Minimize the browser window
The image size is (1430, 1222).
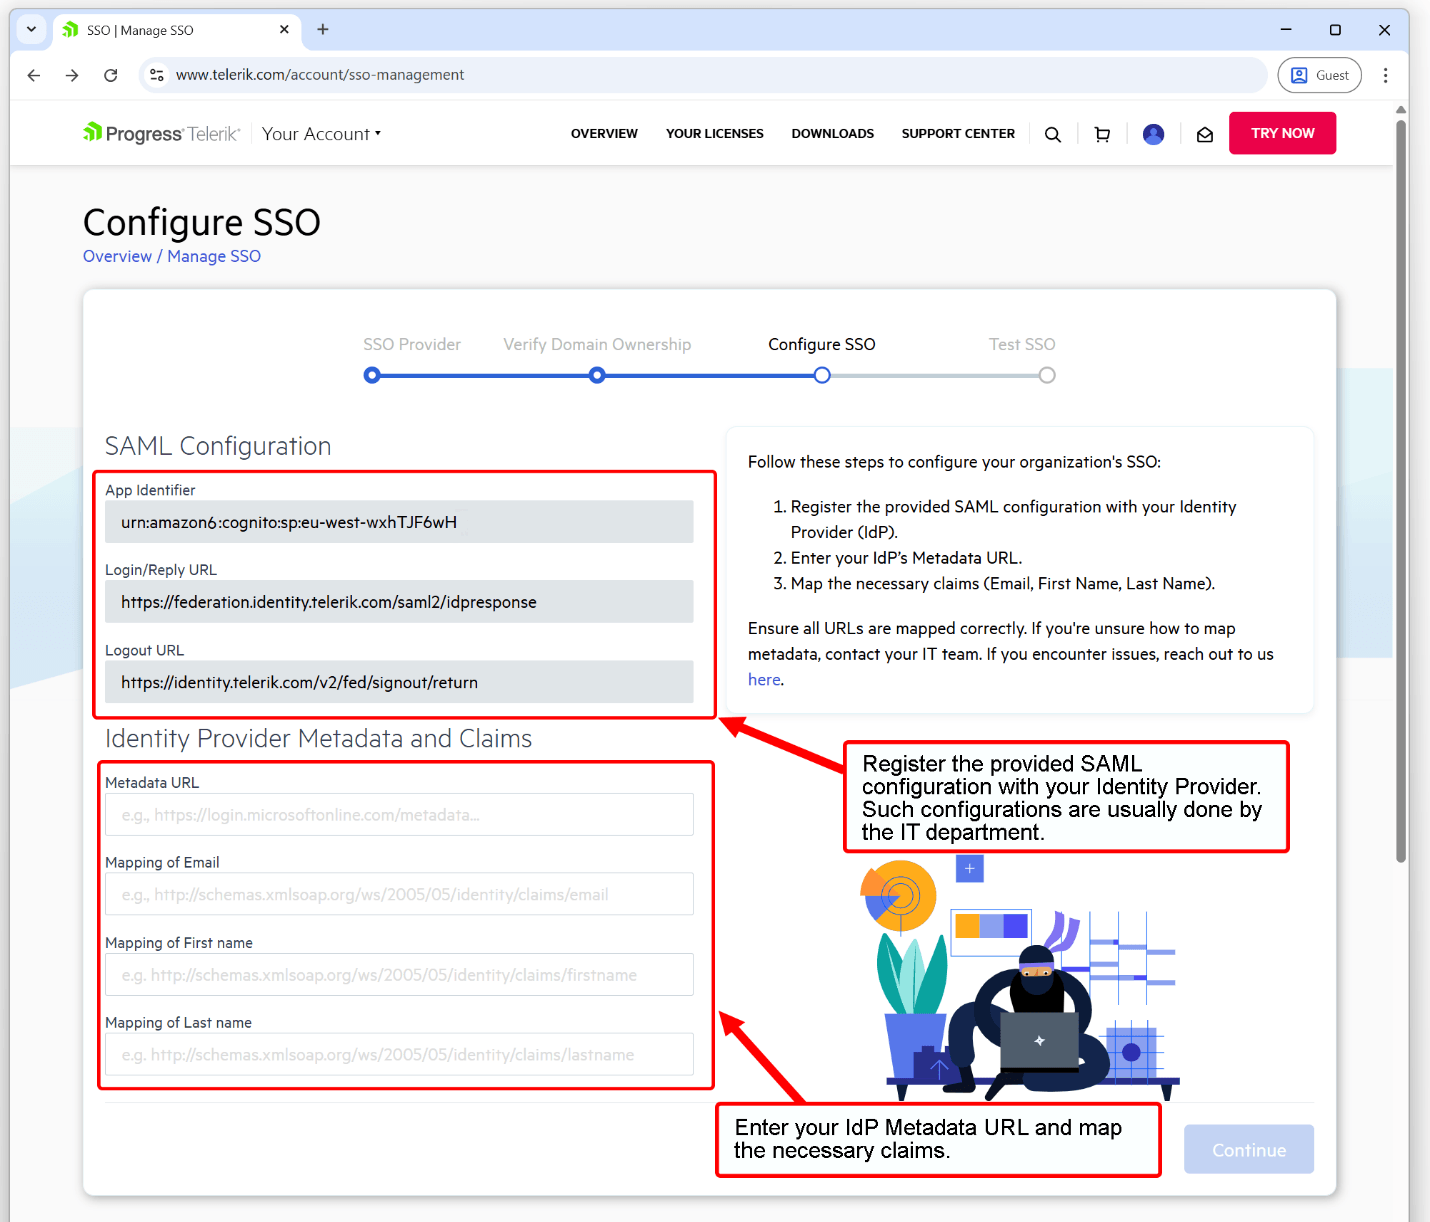1286,30
